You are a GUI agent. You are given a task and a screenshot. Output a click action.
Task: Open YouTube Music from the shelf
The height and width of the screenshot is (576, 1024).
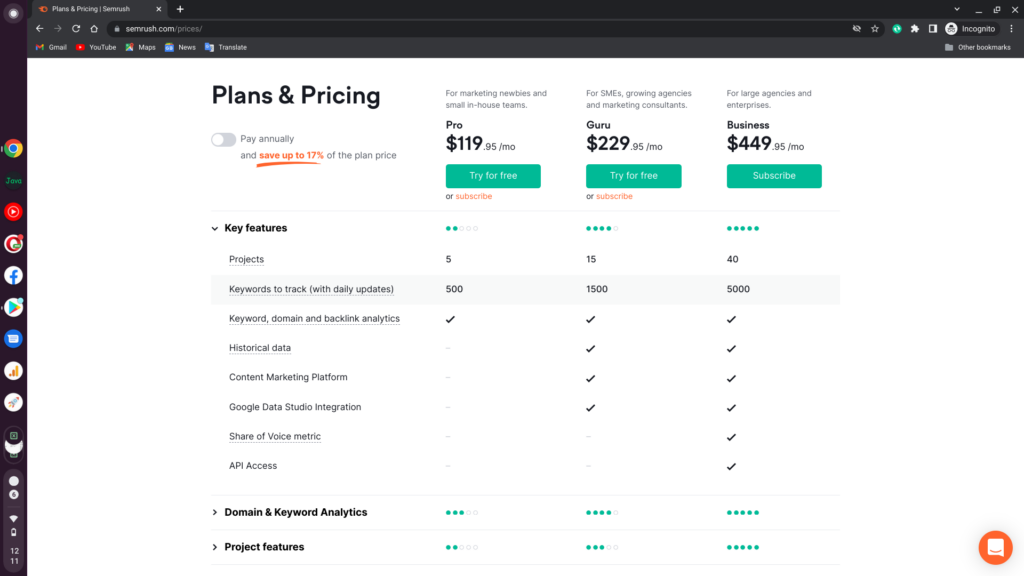pos(14,212)
